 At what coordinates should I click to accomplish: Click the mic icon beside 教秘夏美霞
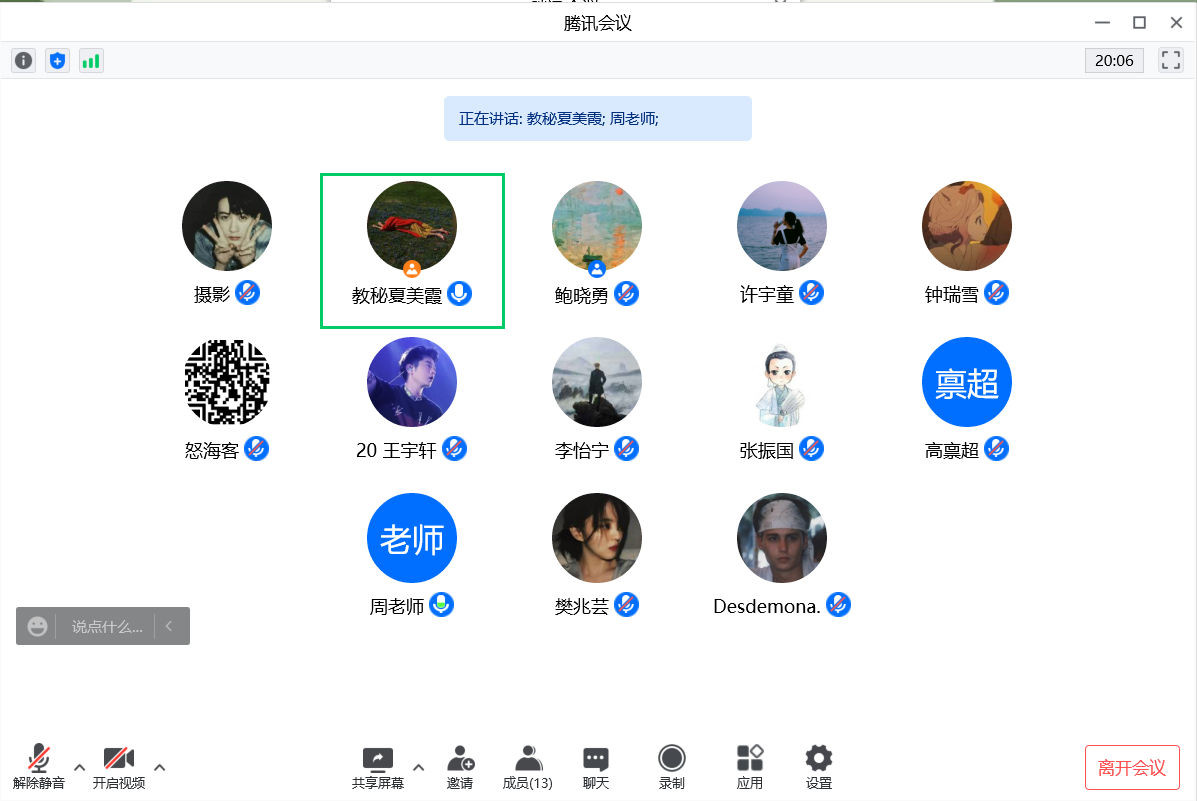click(x=459, y=294)
